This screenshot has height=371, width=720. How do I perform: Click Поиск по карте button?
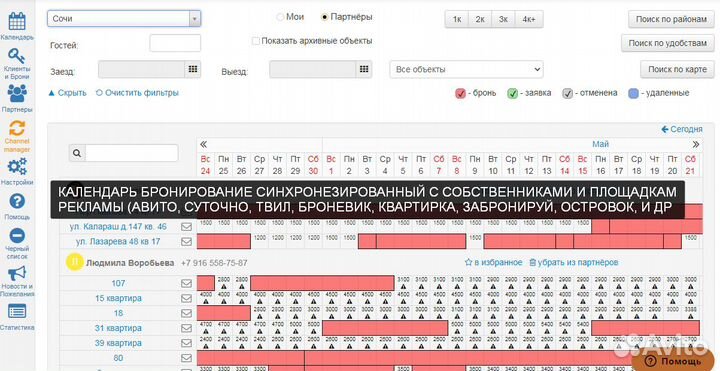coord(677,69)
